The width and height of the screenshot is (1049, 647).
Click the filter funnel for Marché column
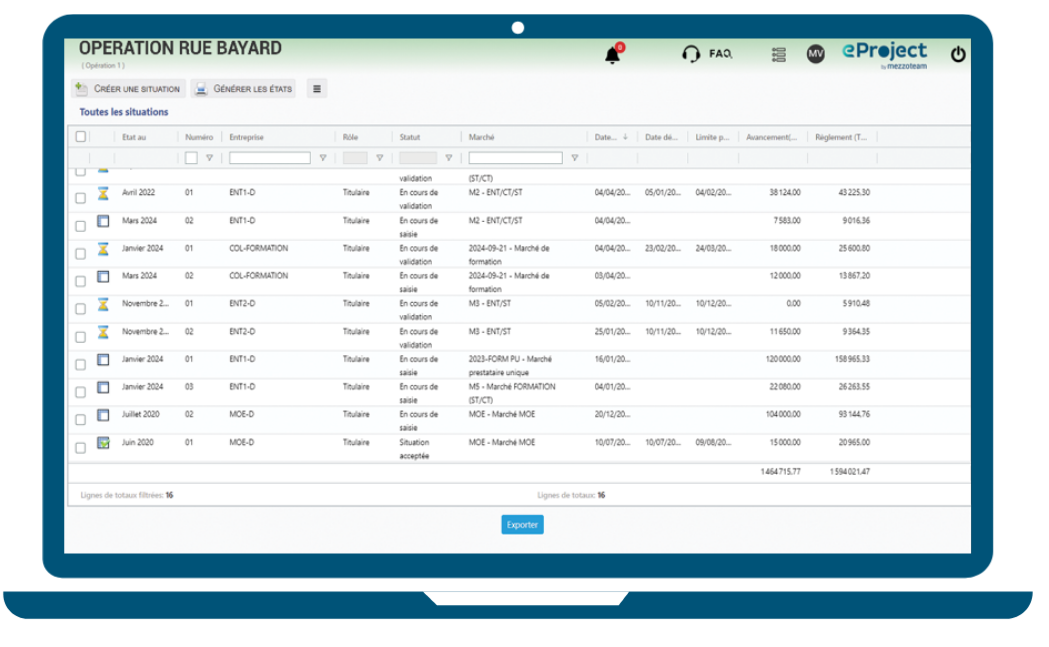(x=575, y=158)
